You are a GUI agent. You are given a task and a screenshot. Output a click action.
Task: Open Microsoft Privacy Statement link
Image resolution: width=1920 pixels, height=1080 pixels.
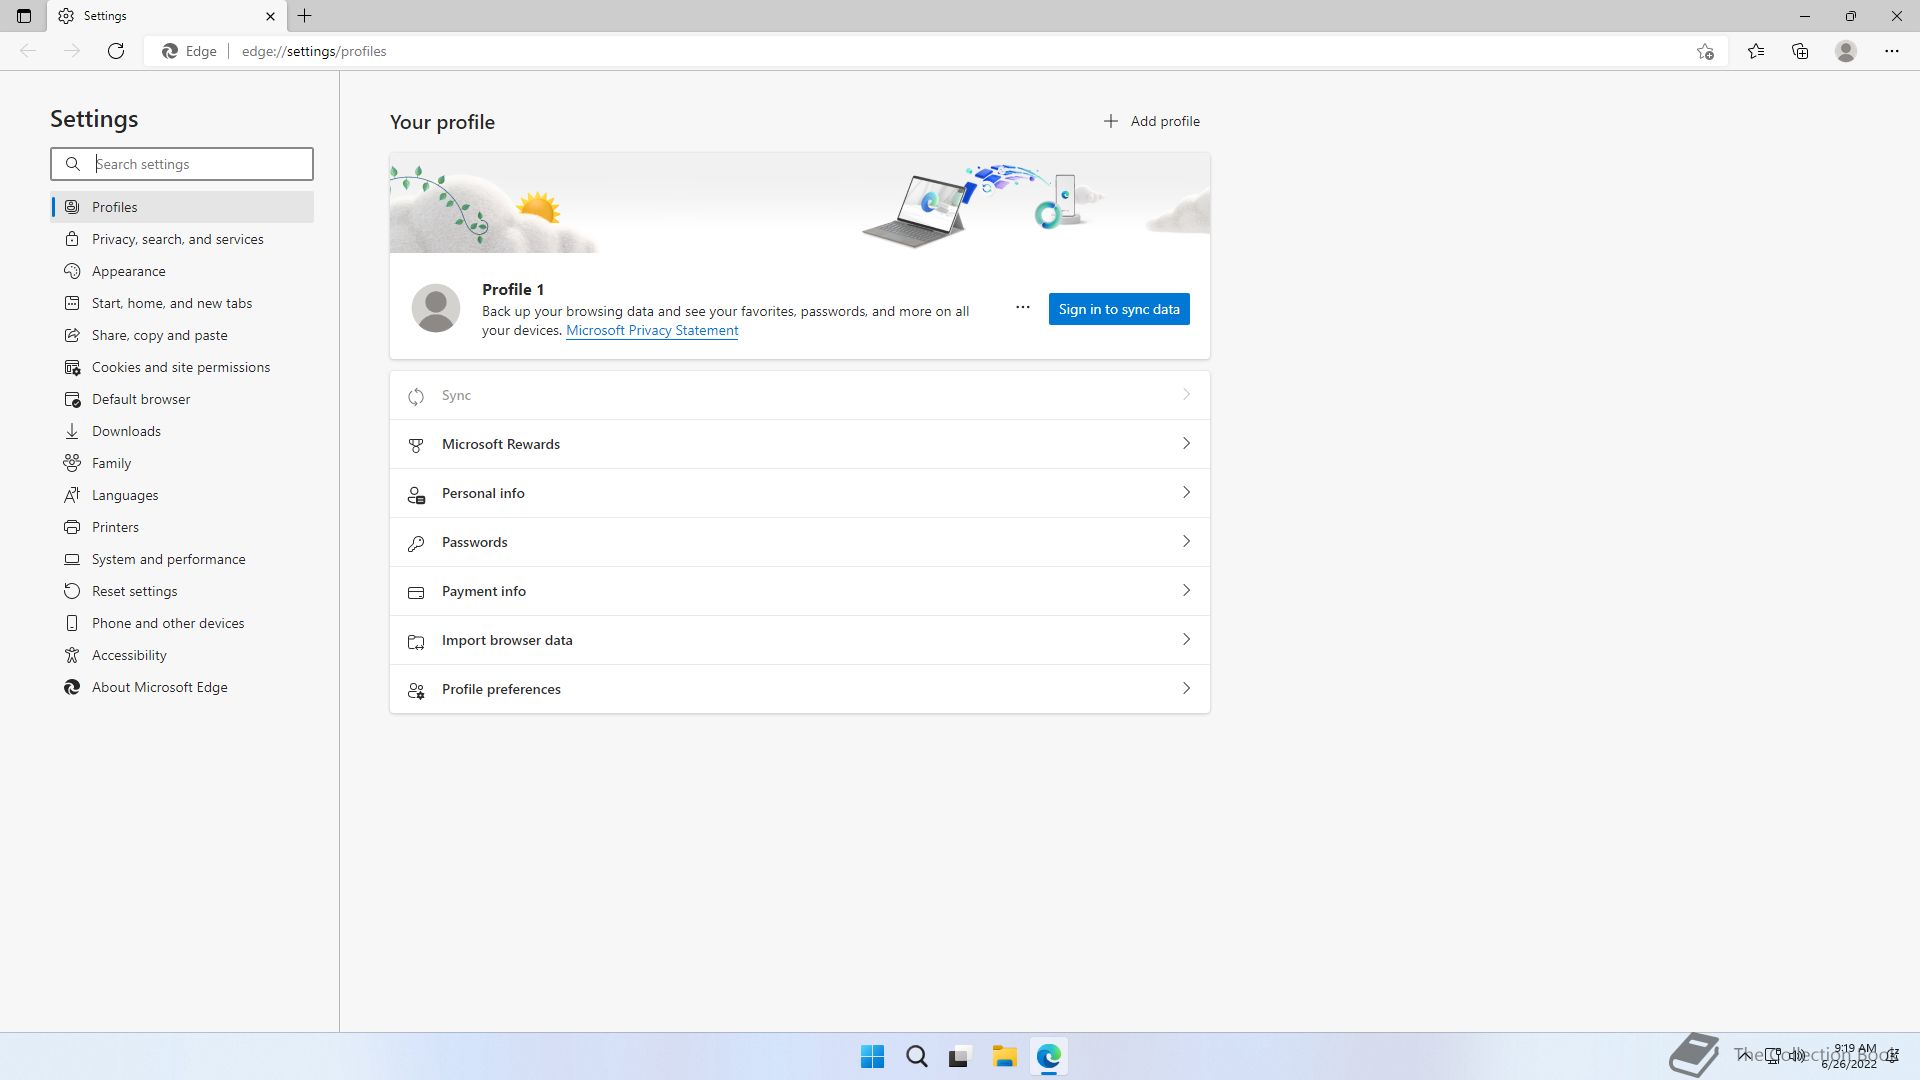tap(652, 331)
